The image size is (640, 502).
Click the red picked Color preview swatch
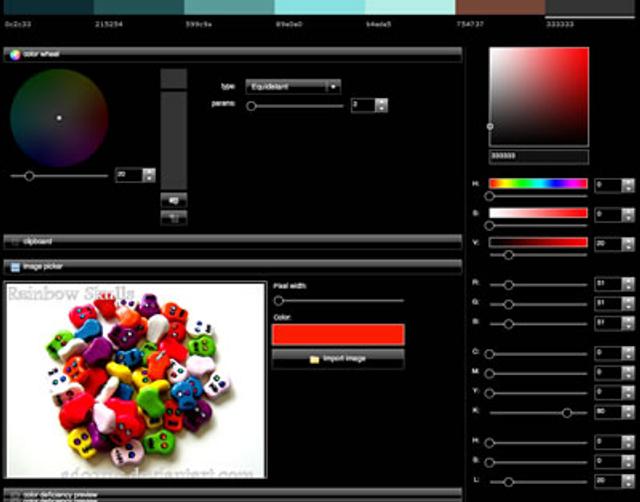pyautogui.click(x=338, y=334)
